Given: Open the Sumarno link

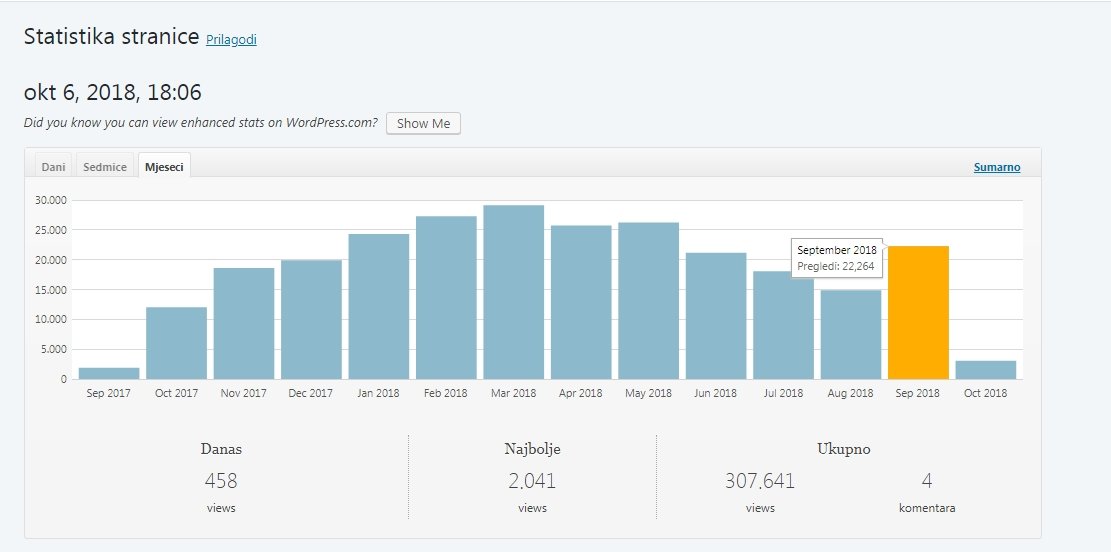Looking at the screenshot, I should click(996, 167).
